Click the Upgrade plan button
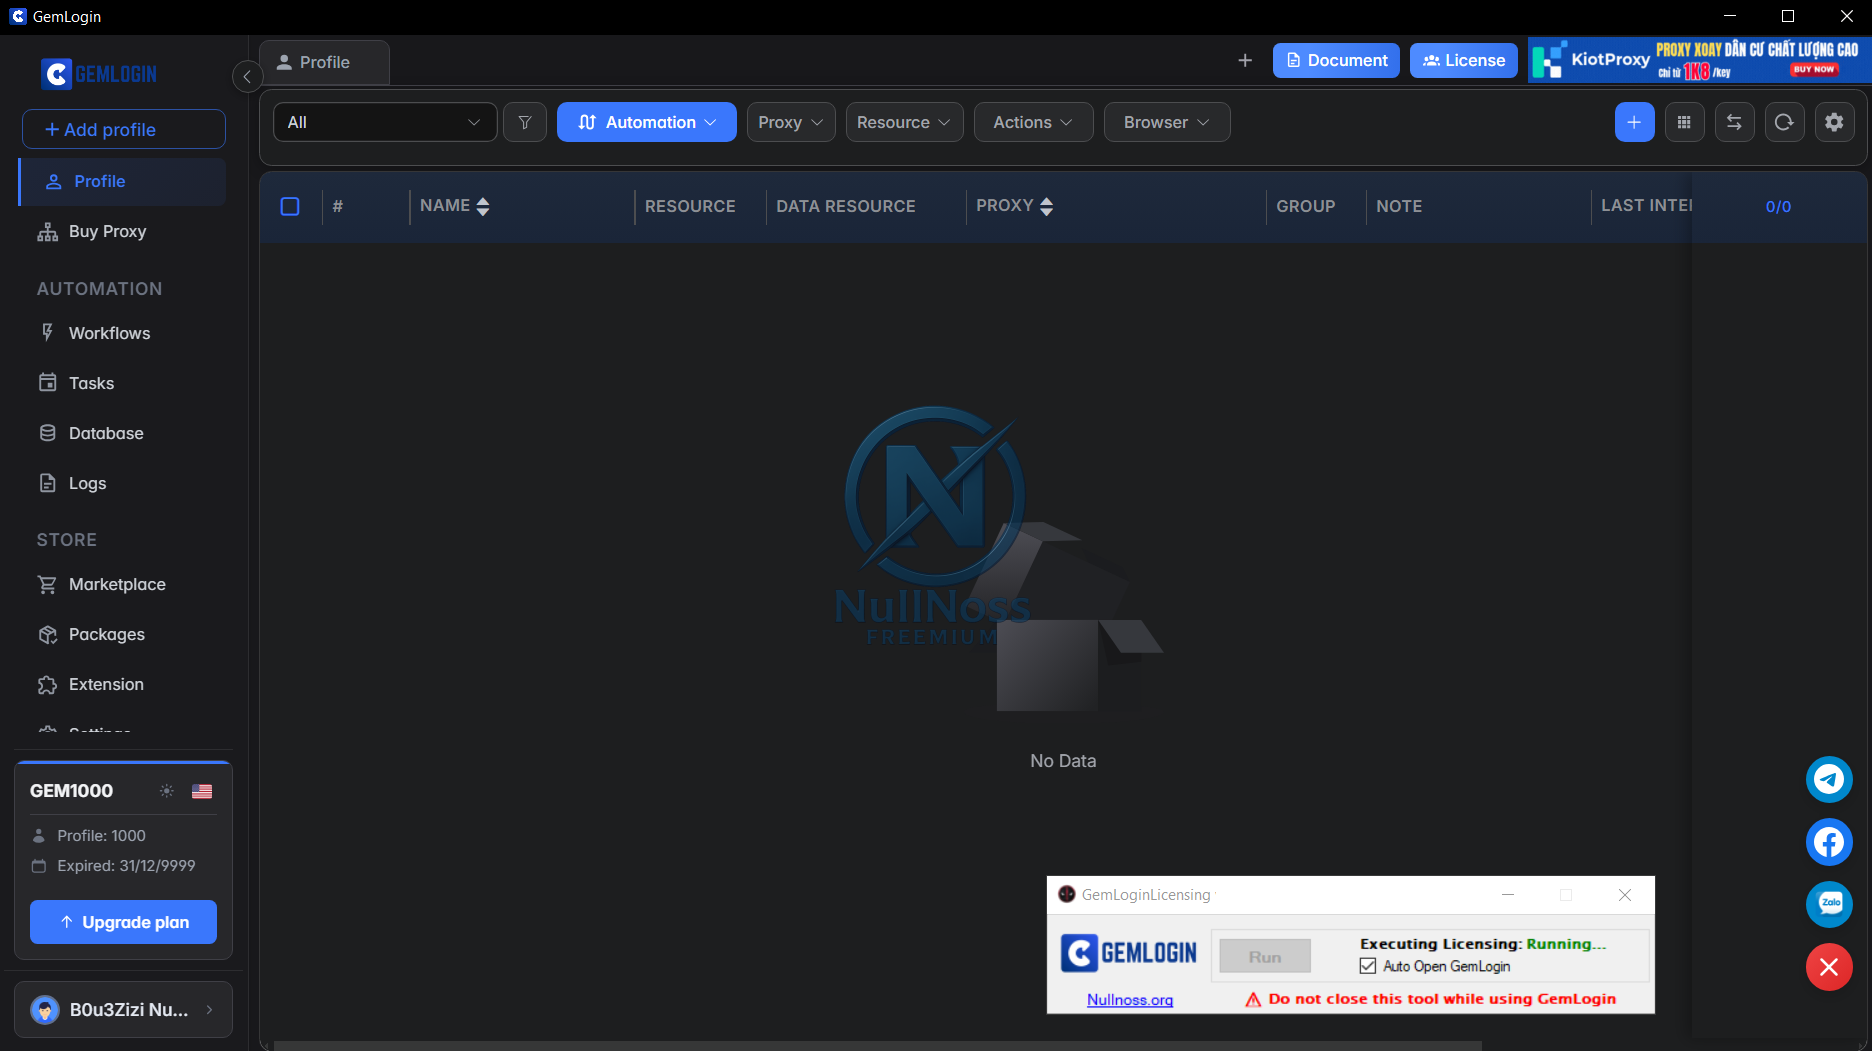 pyautogui.click(x=123, y=922)
